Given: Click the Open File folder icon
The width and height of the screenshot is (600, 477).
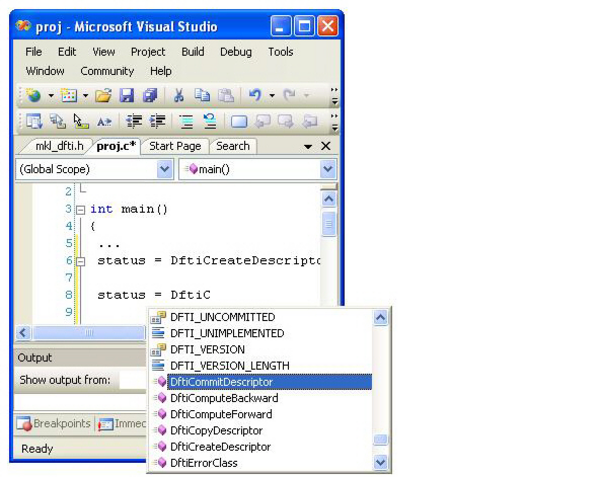Looking at the screenshot, I should point(103,95).
